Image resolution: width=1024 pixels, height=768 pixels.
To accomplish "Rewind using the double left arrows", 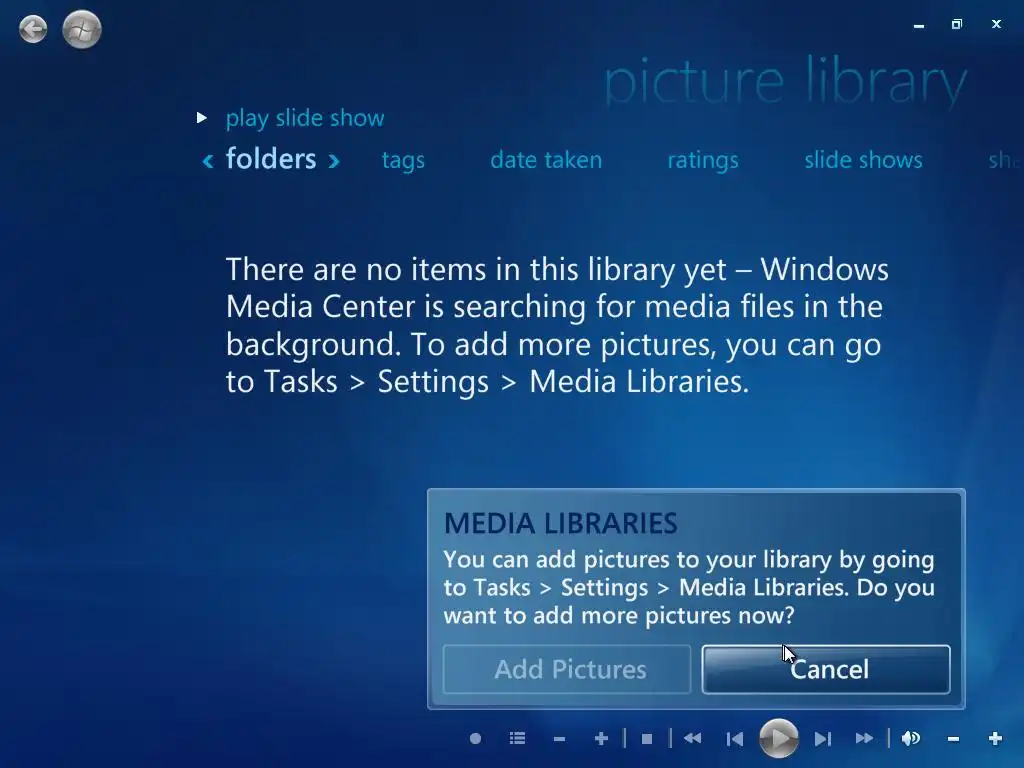I will (692, 739).
